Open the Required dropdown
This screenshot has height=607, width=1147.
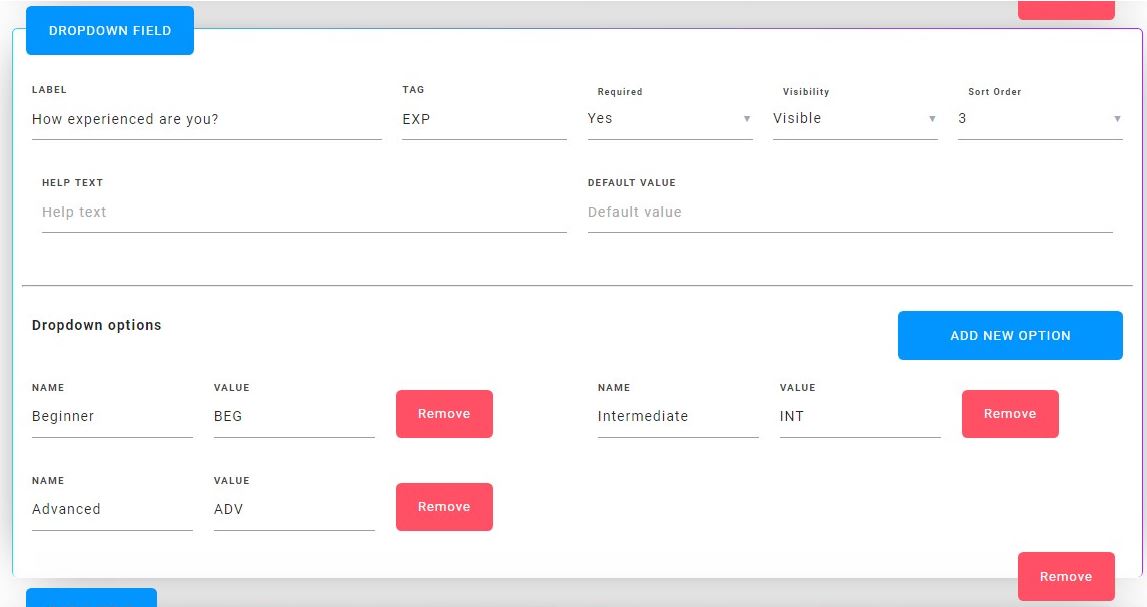(670, 118)
